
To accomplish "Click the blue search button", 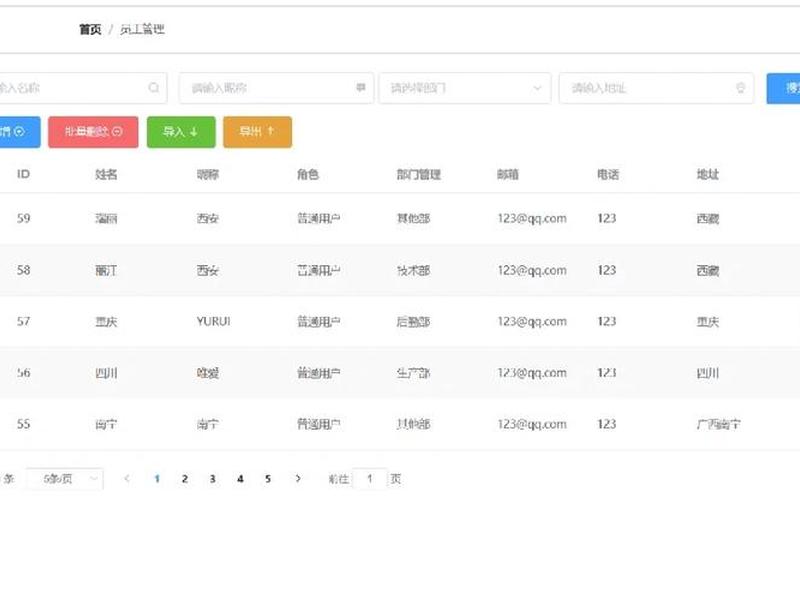I will click(x=784, y=88).
